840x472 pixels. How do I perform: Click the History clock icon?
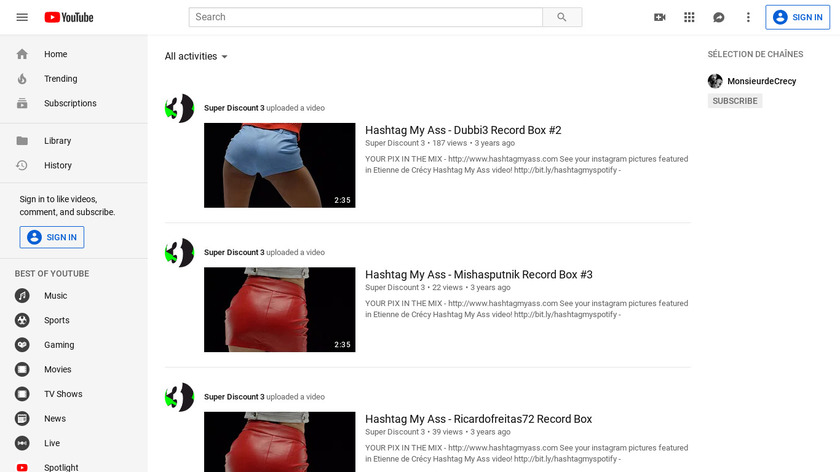[22, 166]
